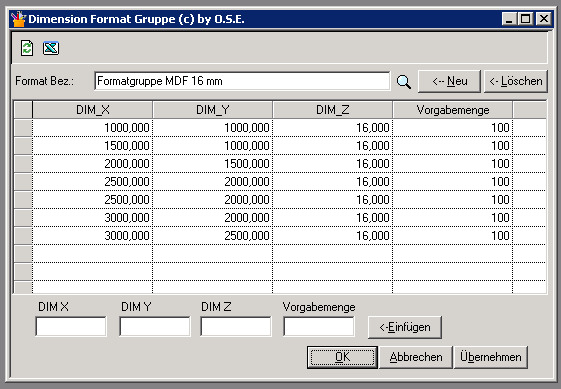Select the DIM_X column header
561x389 pixels.
pyautogui.click(x=93, y=110)
